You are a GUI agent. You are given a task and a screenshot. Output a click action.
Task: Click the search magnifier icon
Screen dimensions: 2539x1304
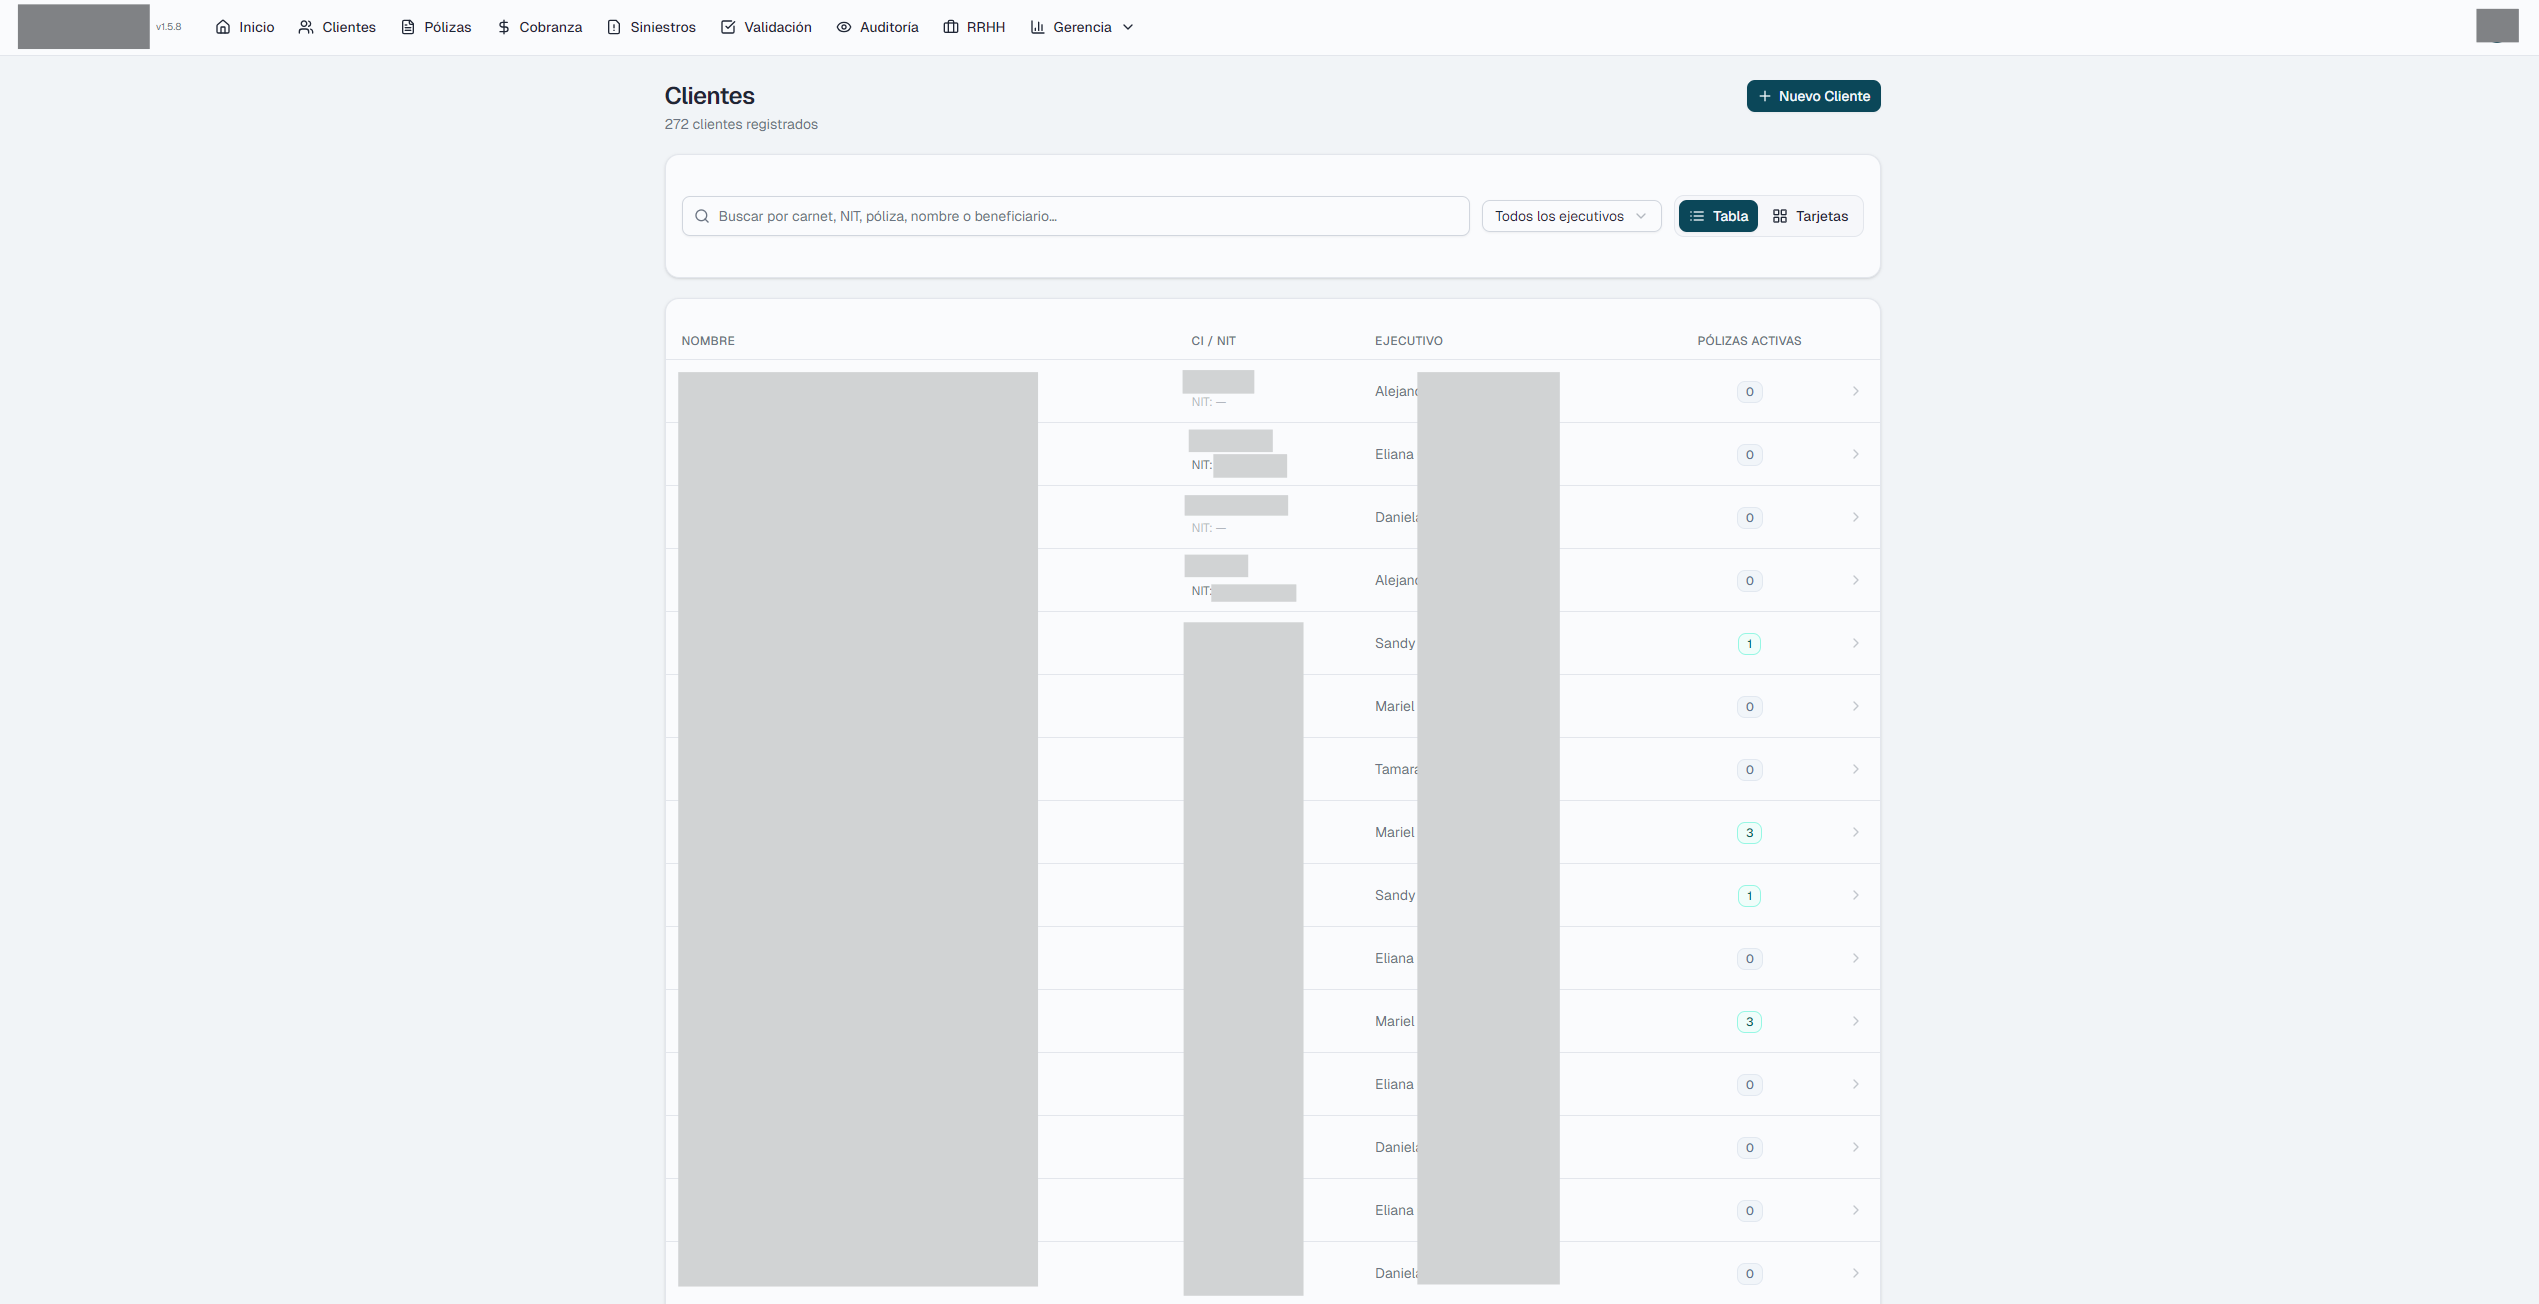[x=702, y=216]
